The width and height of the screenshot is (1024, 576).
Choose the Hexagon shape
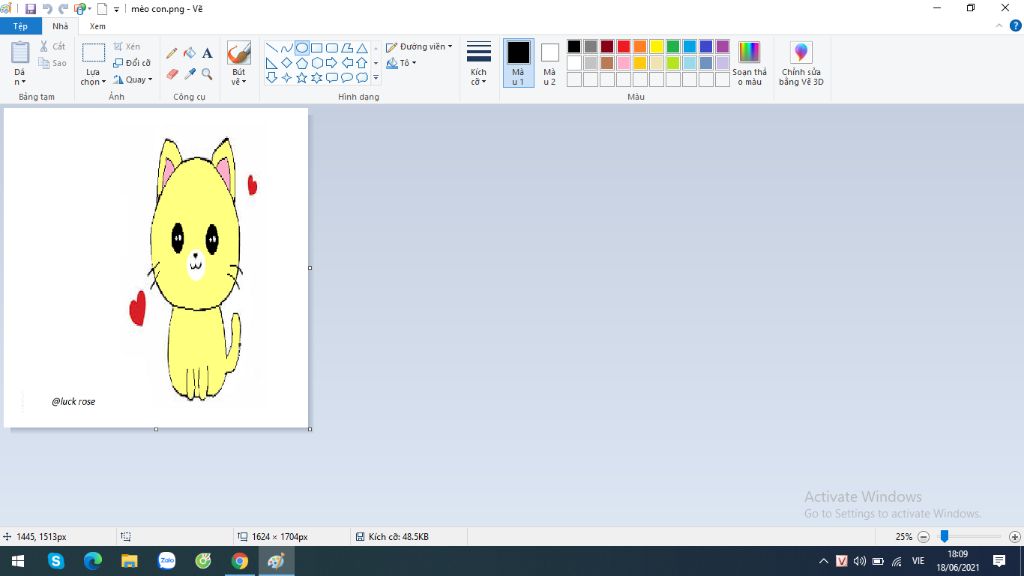click(x=317, y=63)
